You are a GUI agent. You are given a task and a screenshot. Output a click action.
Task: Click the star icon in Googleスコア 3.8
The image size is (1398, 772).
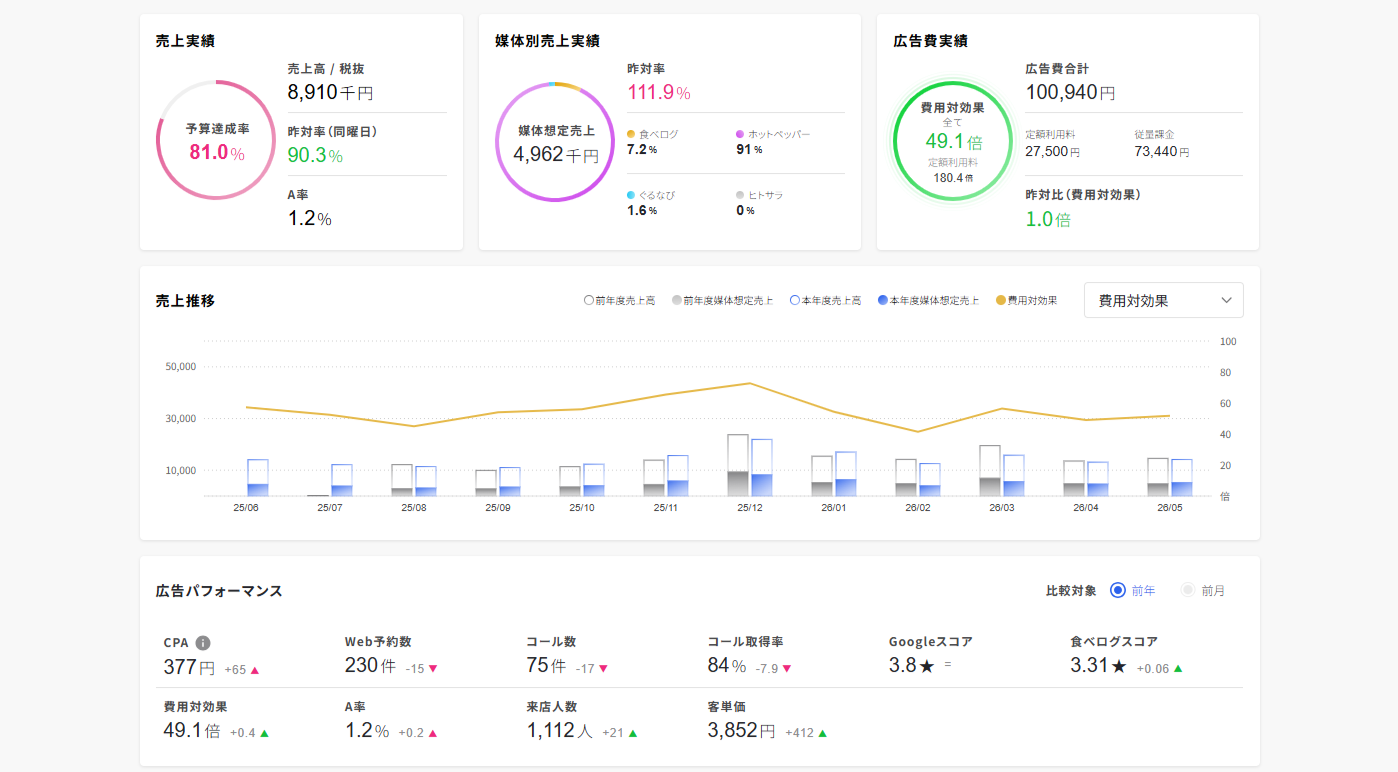pos(927,667)
